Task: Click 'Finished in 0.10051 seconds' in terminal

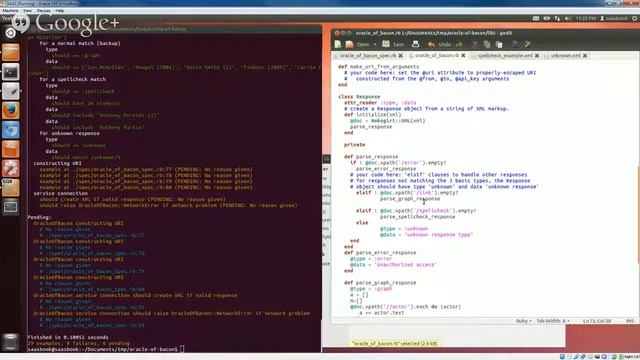Action: (68, 337)
